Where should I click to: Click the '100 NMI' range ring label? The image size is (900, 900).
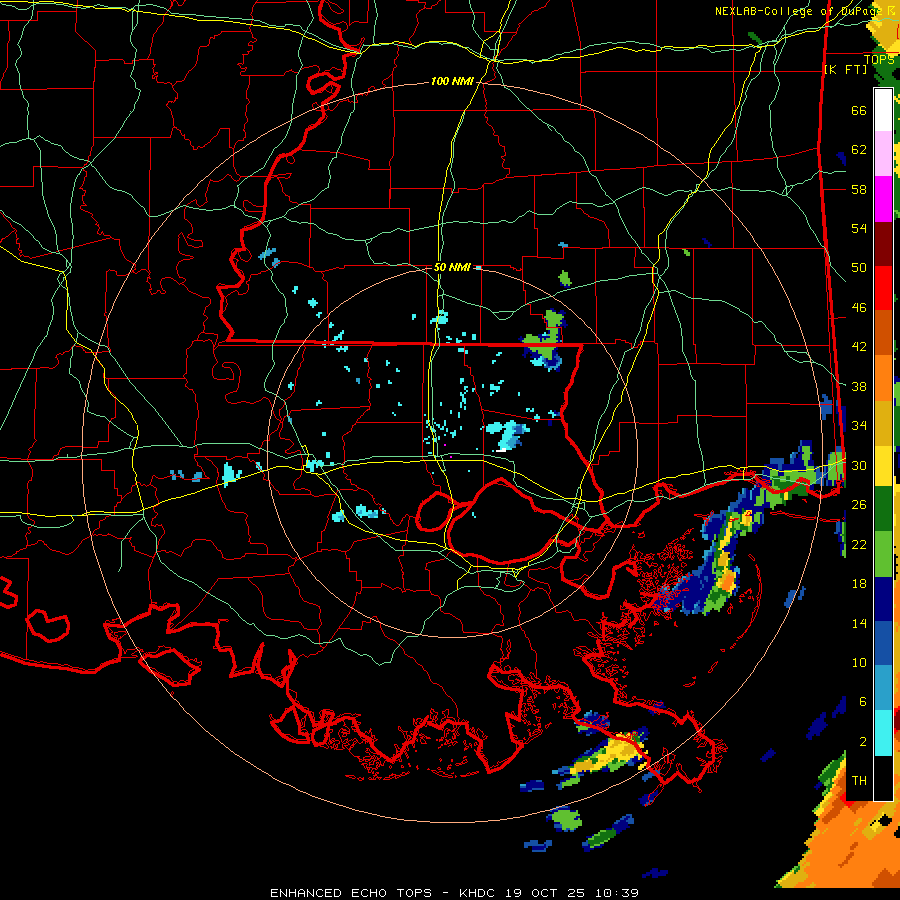(452, 81)
